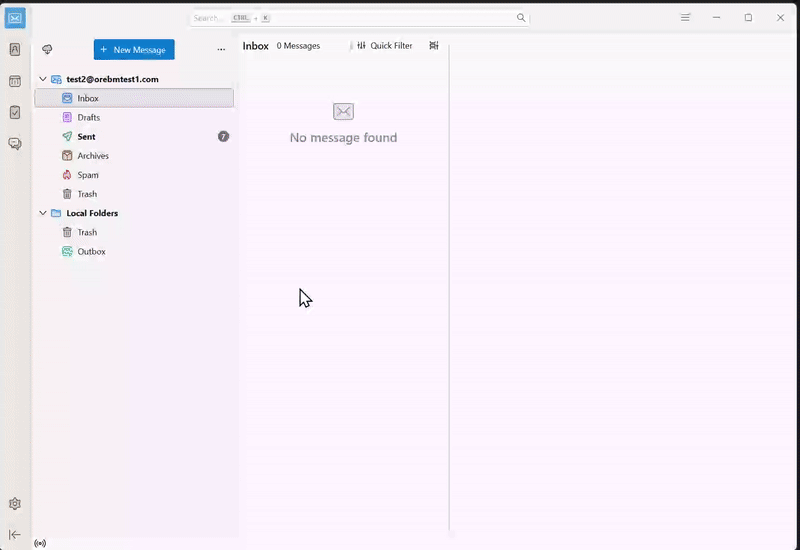Open the Address Book icon

pyautogui.click(x=15, y=49)
